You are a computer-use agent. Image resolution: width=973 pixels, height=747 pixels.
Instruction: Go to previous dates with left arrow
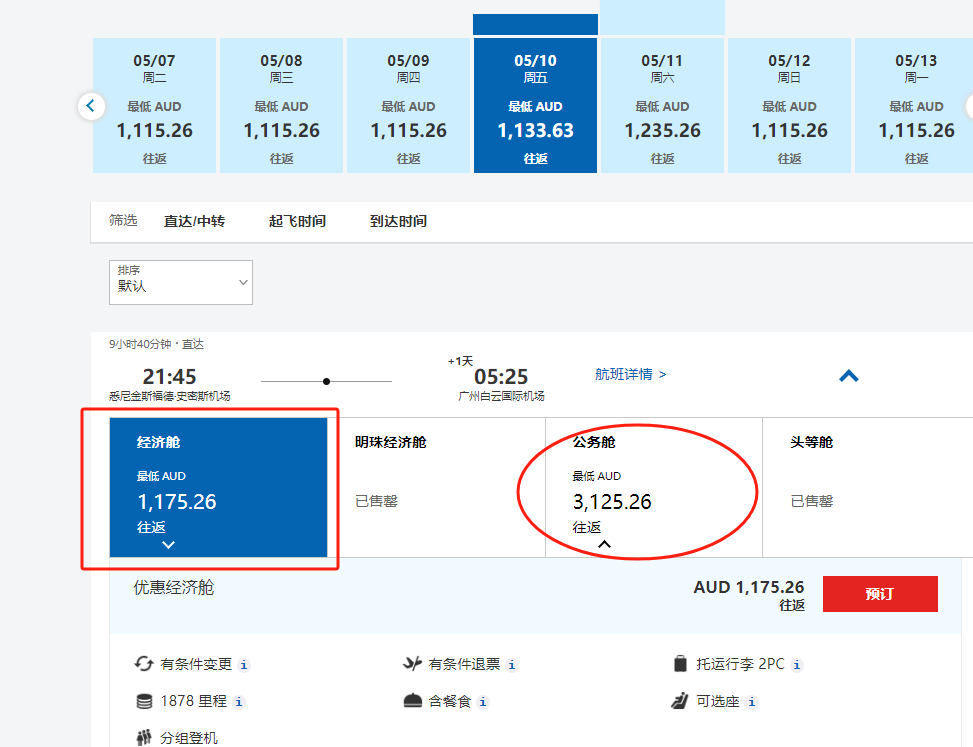click(91, 105)
